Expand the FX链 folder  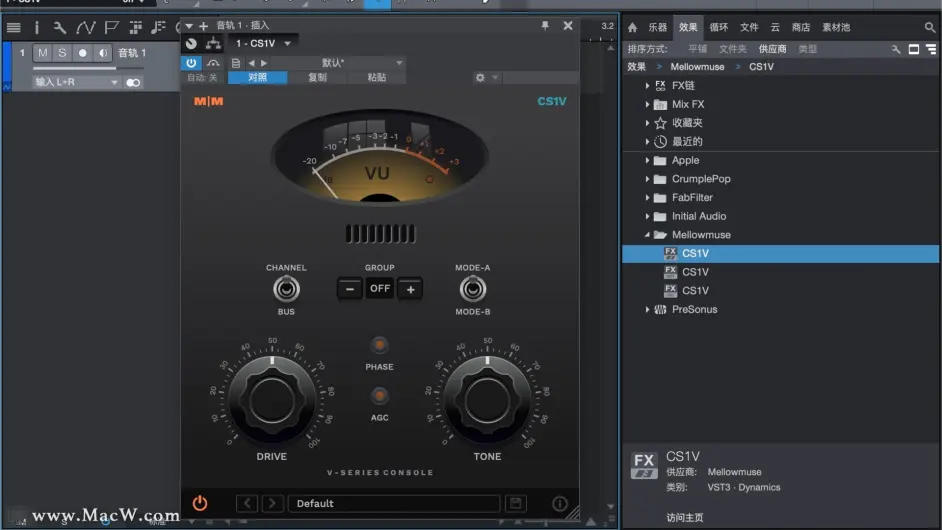pyautogui.click(x=647, y=86)
